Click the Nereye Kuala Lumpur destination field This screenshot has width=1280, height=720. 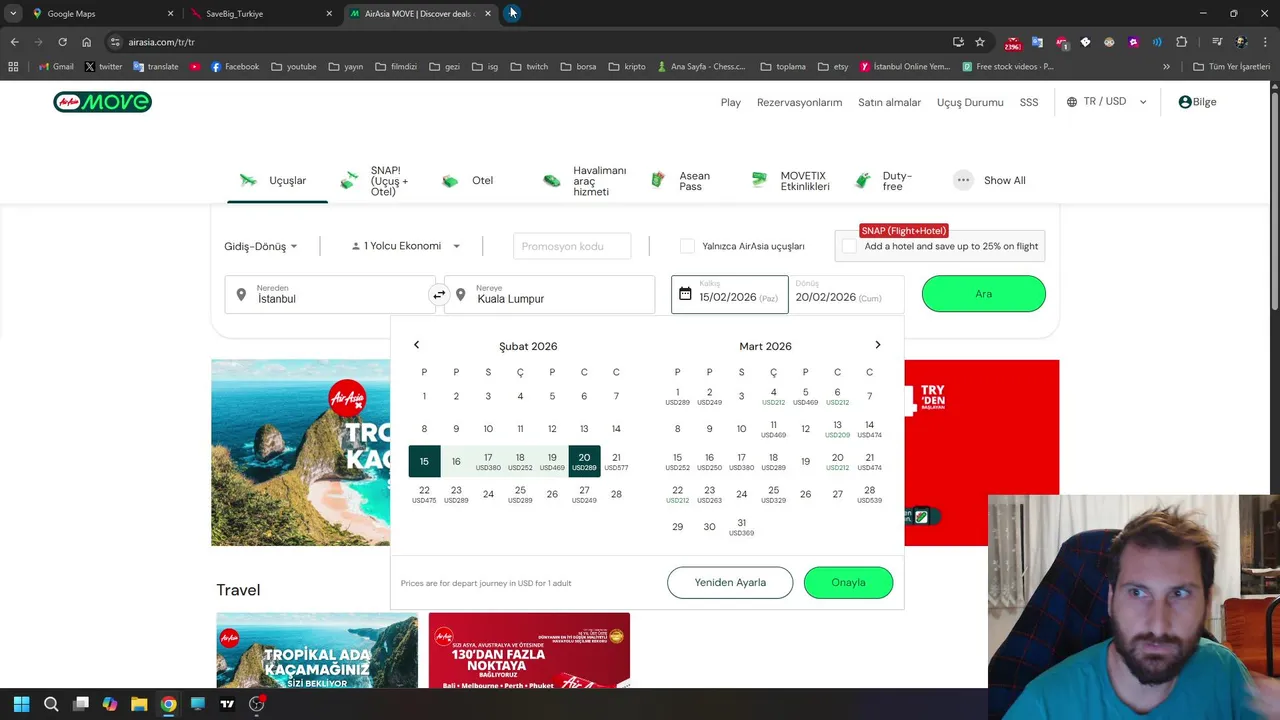pyautogui.click(x=550, y=294)
